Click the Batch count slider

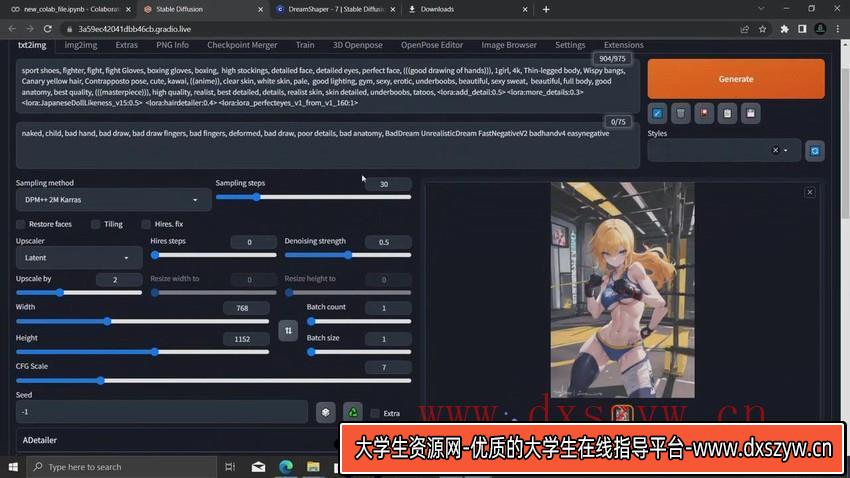coord(359,321)
